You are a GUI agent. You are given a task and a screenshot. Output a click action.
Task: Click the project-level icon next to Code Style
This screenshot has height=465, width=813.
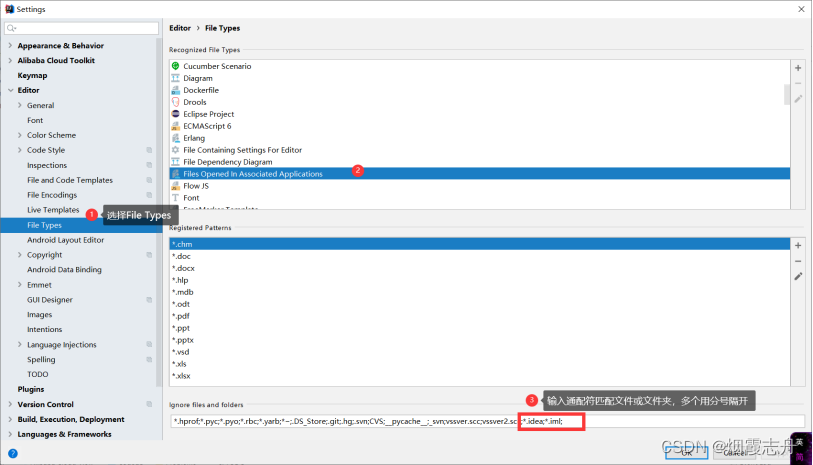coord(149,150)
